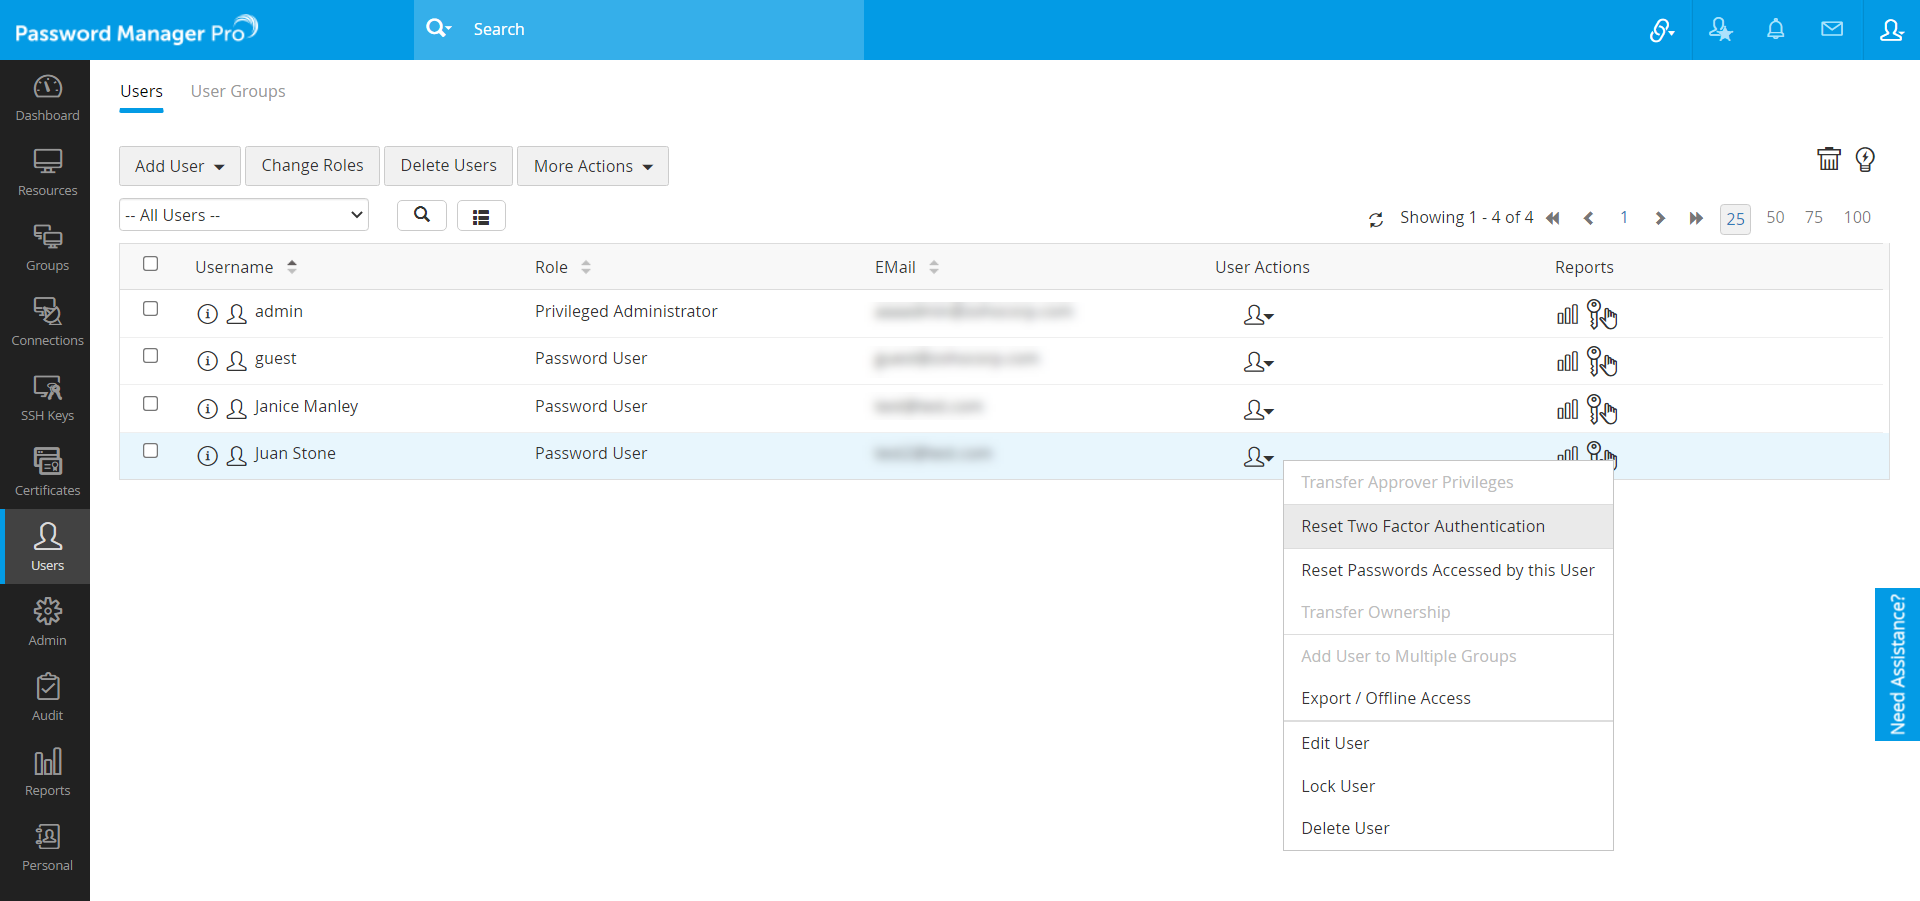Click the notifications bell icon
Image resolution: width=1920 pixels, height=901 pixels.
pyautogui.click(x=1776, y=30)
